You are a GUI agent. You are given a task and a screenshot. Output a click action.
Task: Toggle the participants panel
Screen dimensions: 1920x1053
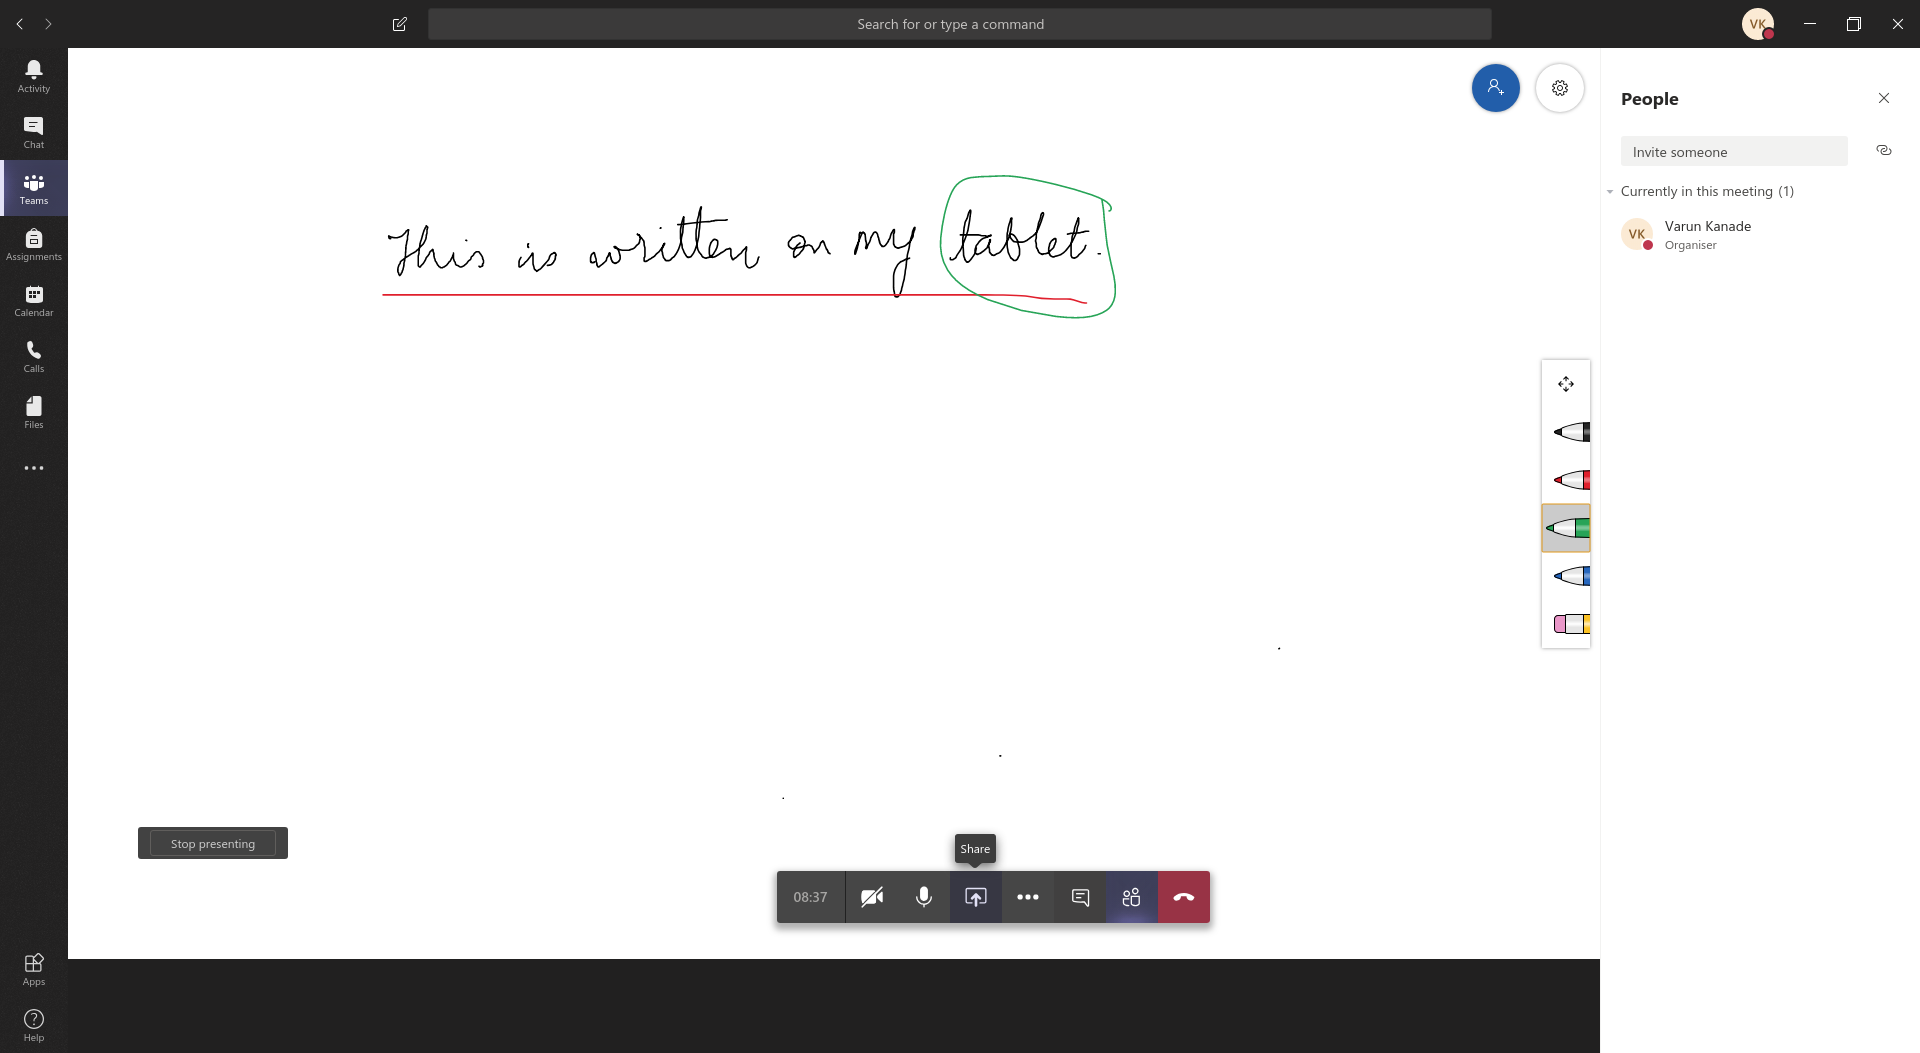(1132, 897)
